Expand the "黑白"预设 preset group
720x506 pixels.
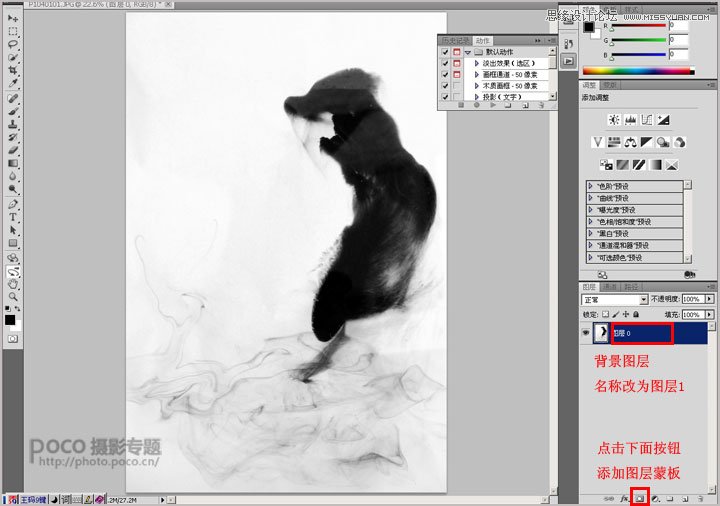(589, 233)
